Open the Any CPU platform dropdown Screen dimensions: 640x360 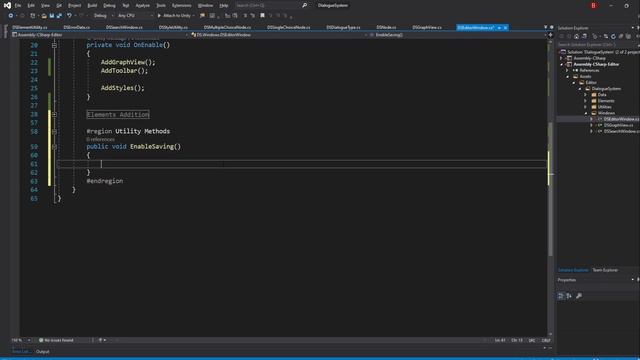coord(135,16)
